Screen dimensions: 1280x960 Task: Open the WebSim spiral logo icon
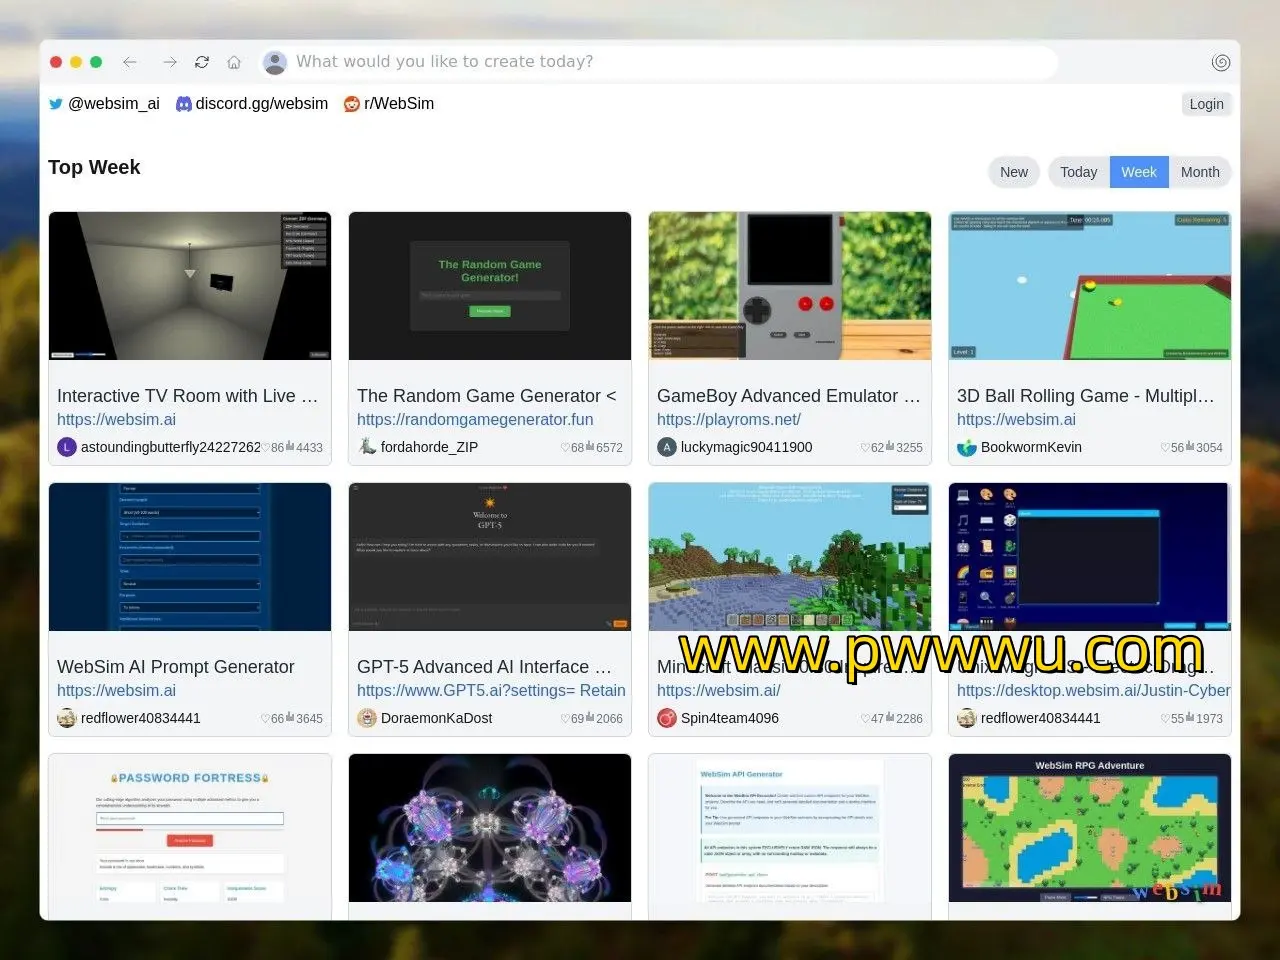pos(1220,62)
